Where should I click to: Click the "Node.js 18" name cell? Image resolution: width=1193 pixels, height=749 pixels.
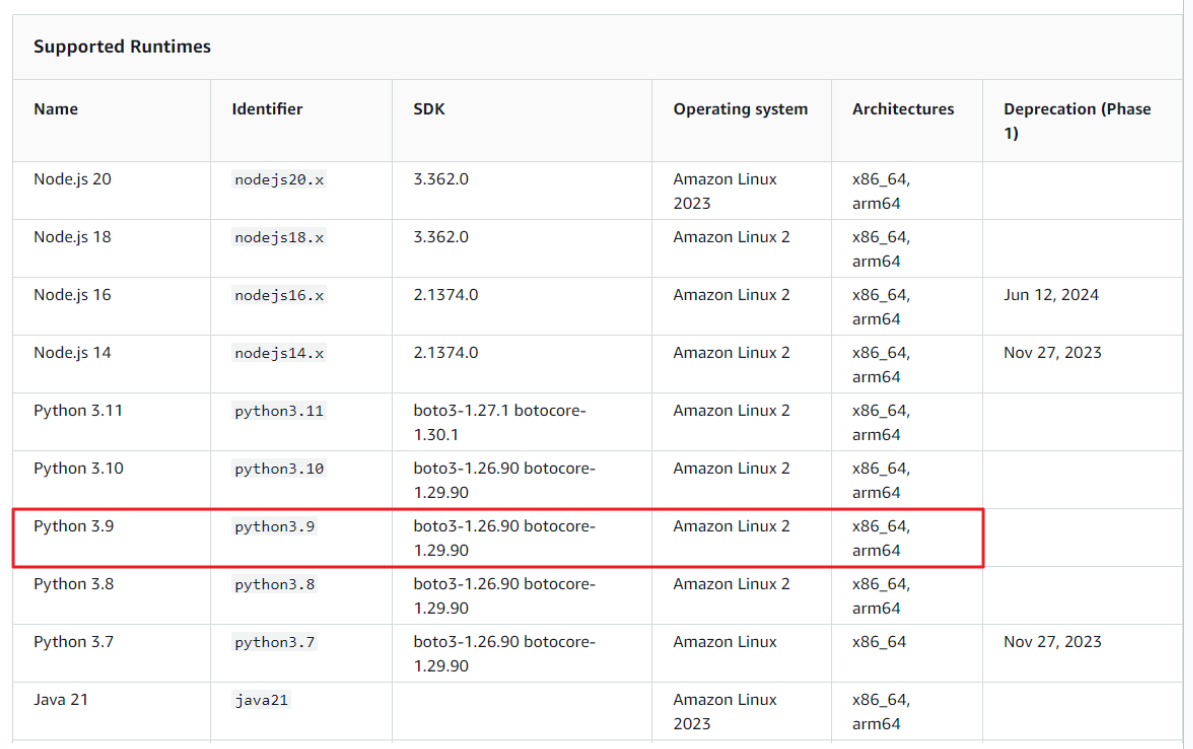[72, 237]
